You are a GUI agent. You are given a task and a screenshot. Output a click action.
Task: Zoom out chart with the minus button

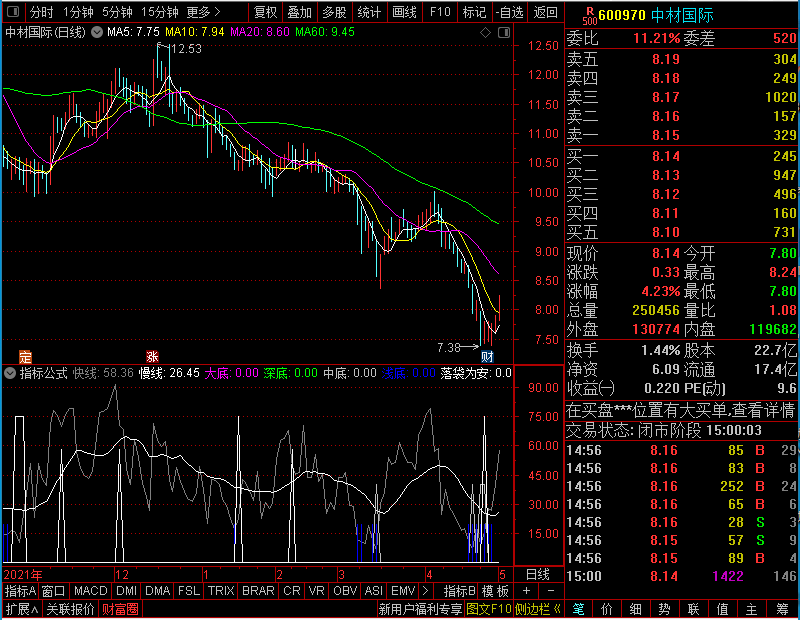click(x=551, y=591)
